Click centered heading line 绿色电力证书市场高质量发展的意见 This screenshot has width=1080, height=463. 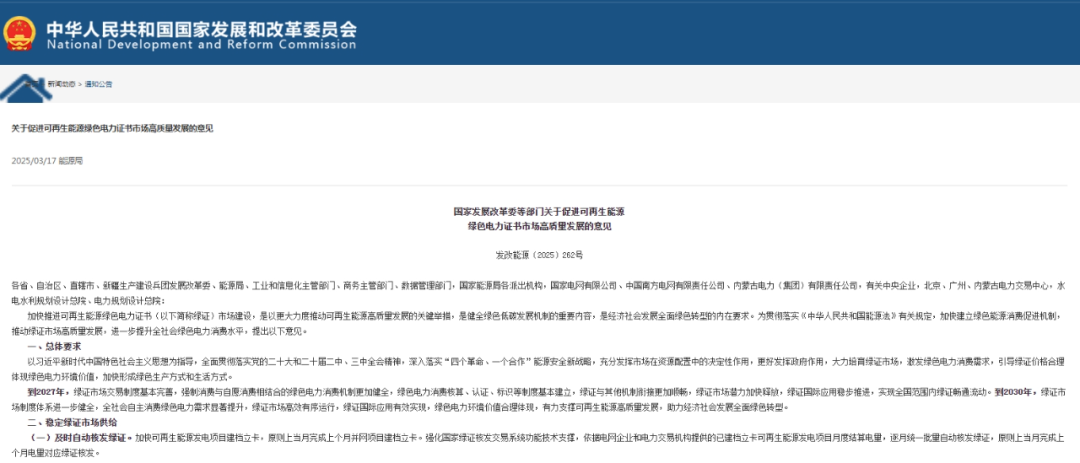point(539,227)
